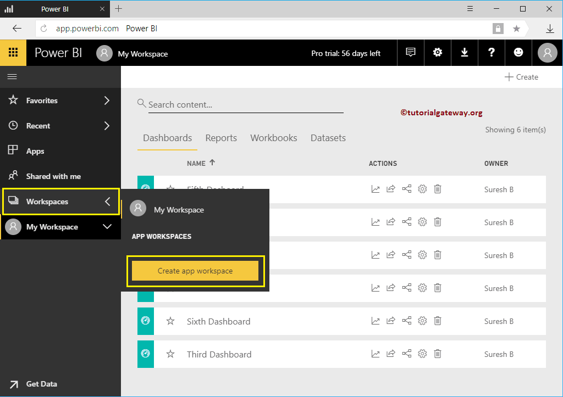The height and width of the screenshot is (397, 563).
Task: Open the settings gear in top bar
Action: tap(437, 53)
